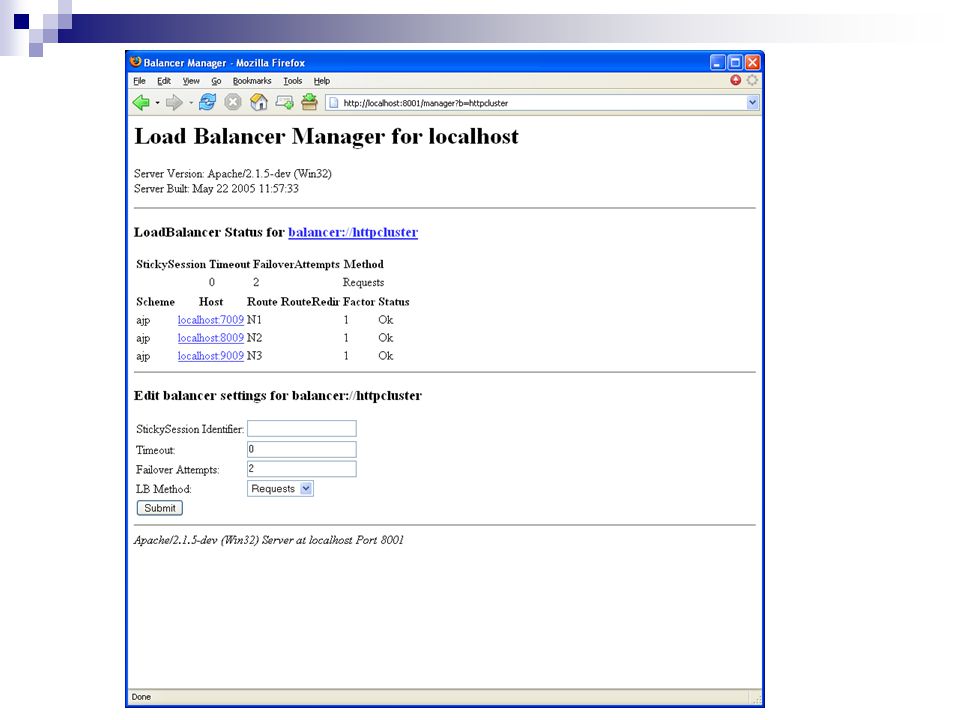This screenshot has height=720, width=960.
Task: Click the grey Forward arrow button
Action: (174, 103)
